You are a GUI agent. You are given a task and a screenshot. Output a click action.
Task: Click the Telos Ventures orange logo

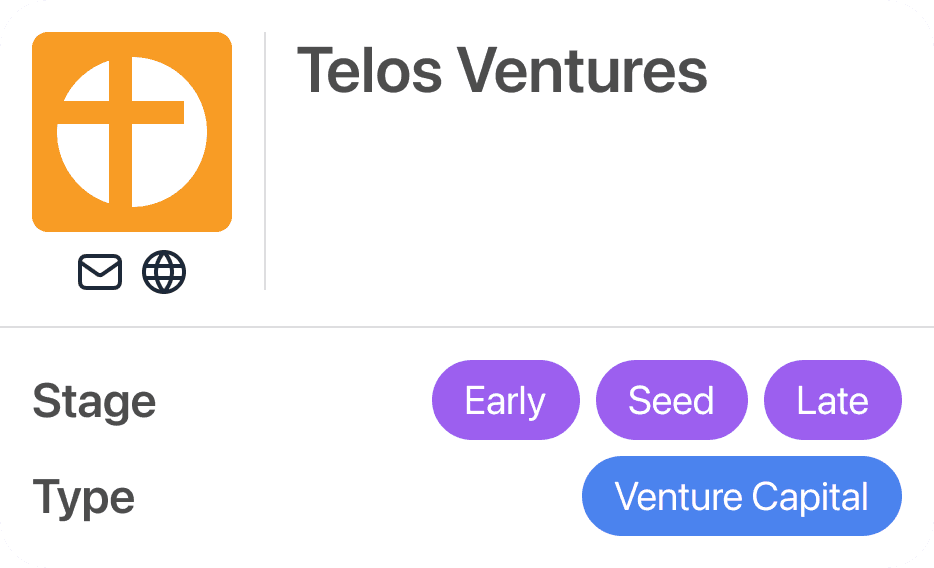click(132, 132)
